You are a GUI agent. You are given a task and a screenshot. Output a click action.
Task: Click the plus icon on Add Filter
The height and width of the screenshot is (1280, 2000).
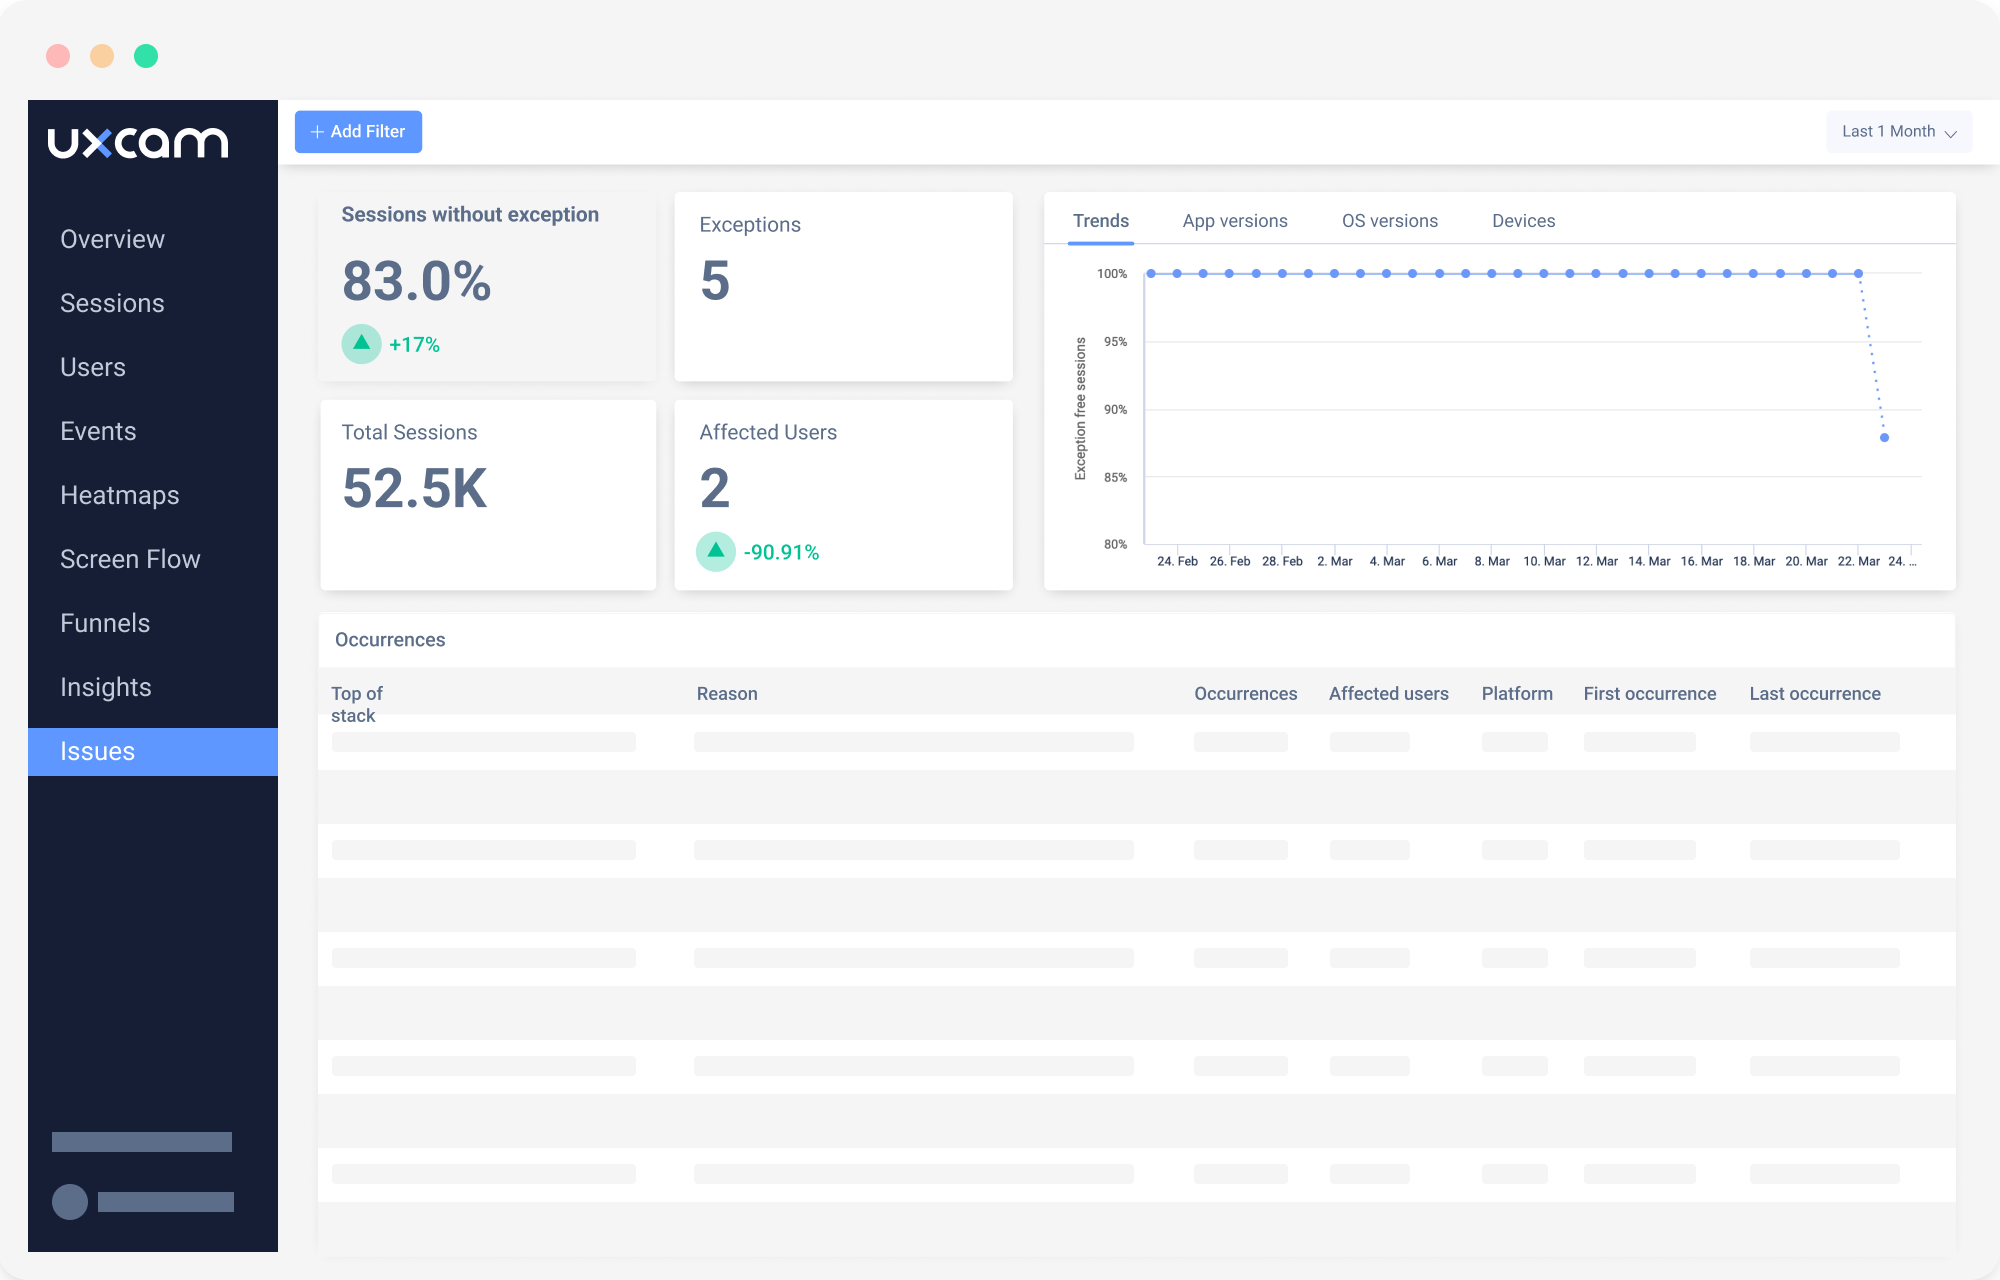point(317,132)
